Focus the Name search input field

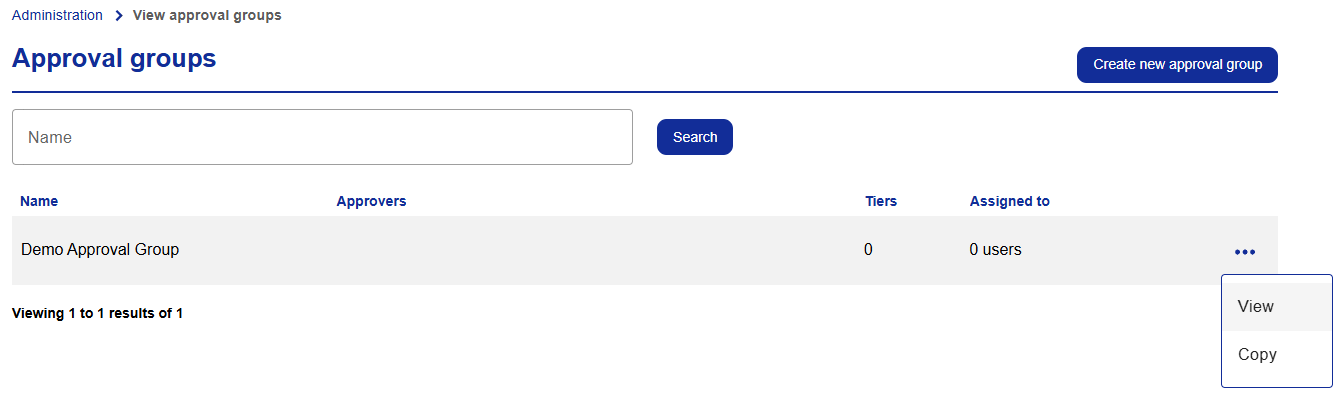pos(322,137)
